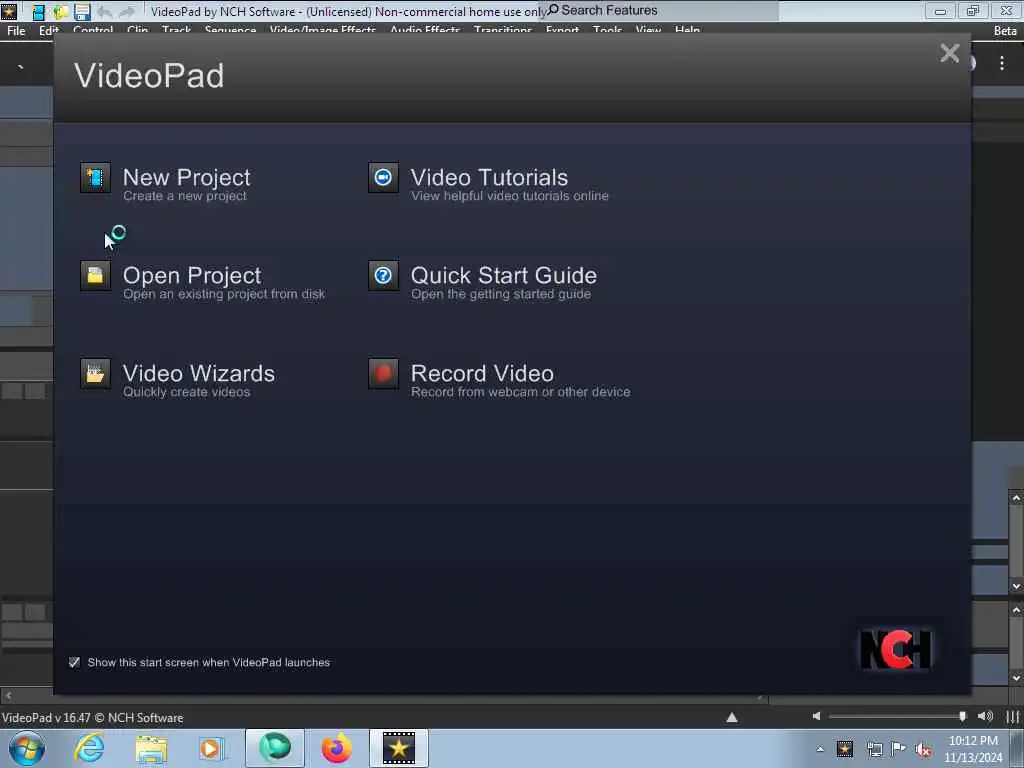Click the Action Center flag icon
Viewport: 1024px width, 768px height.
pos(899,749)
